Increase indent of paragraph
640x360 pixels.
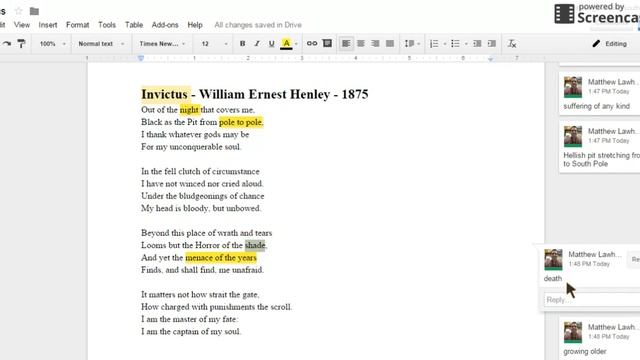tap(492, 44)
